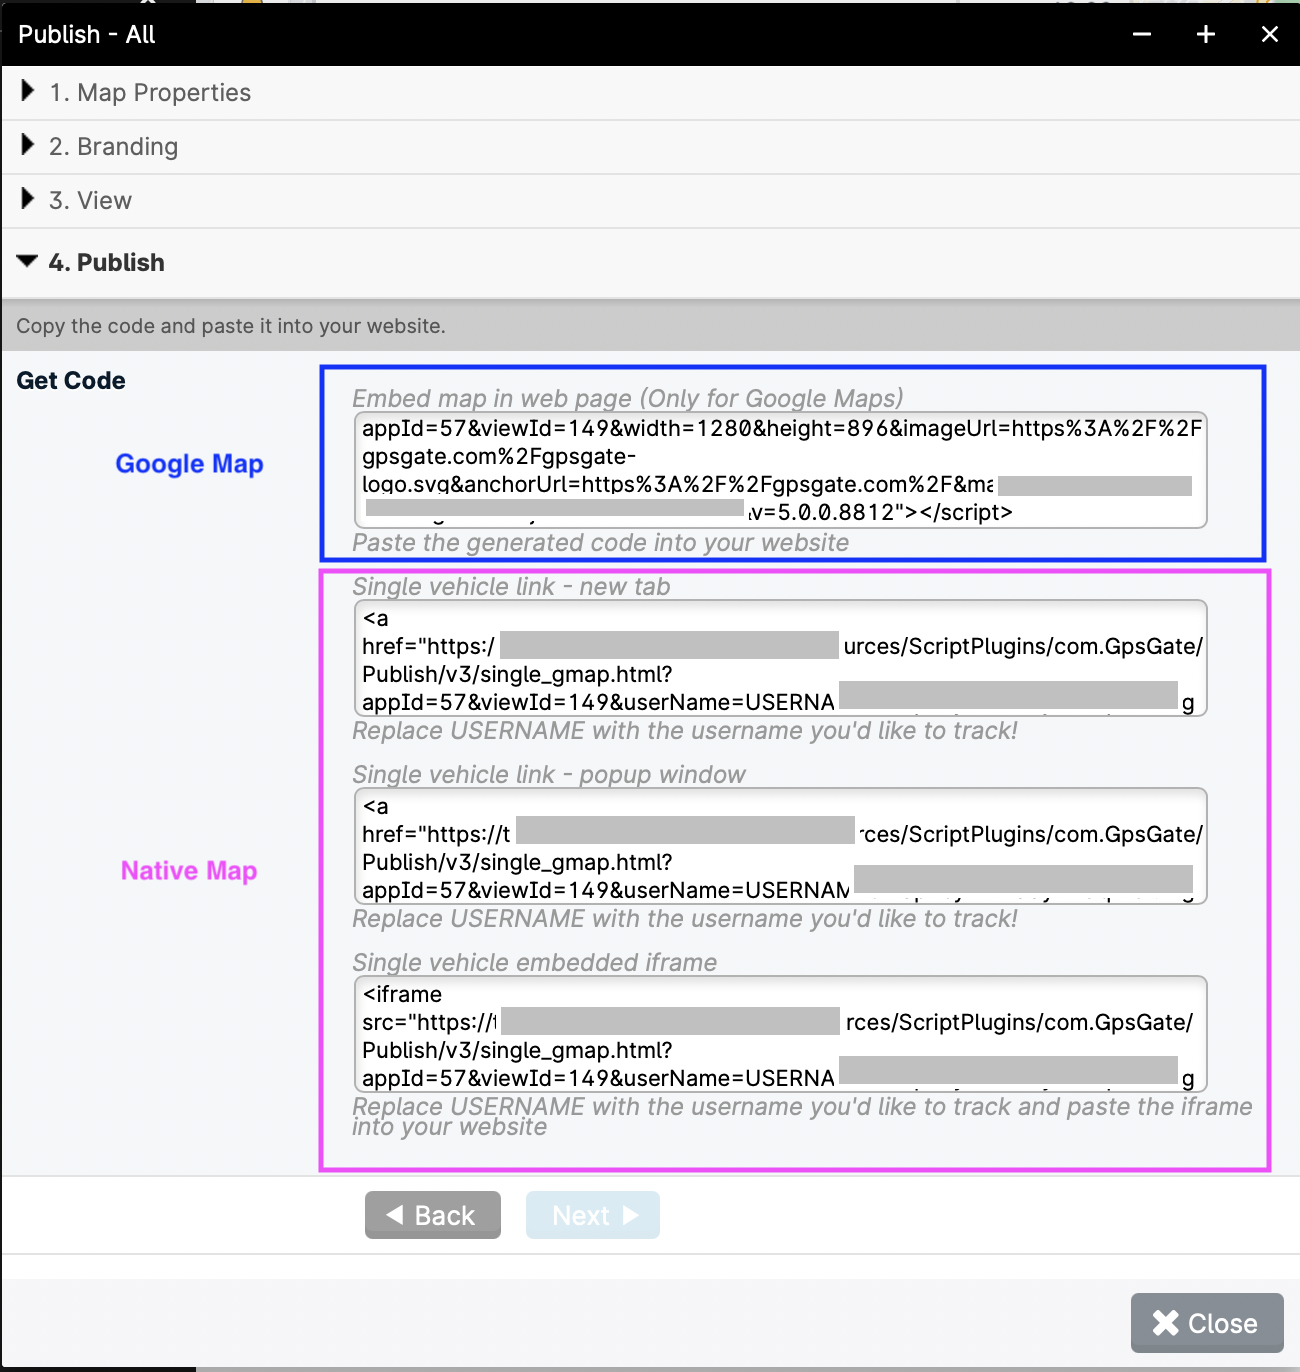Expand the View section arrow

(x=27, y=199)
